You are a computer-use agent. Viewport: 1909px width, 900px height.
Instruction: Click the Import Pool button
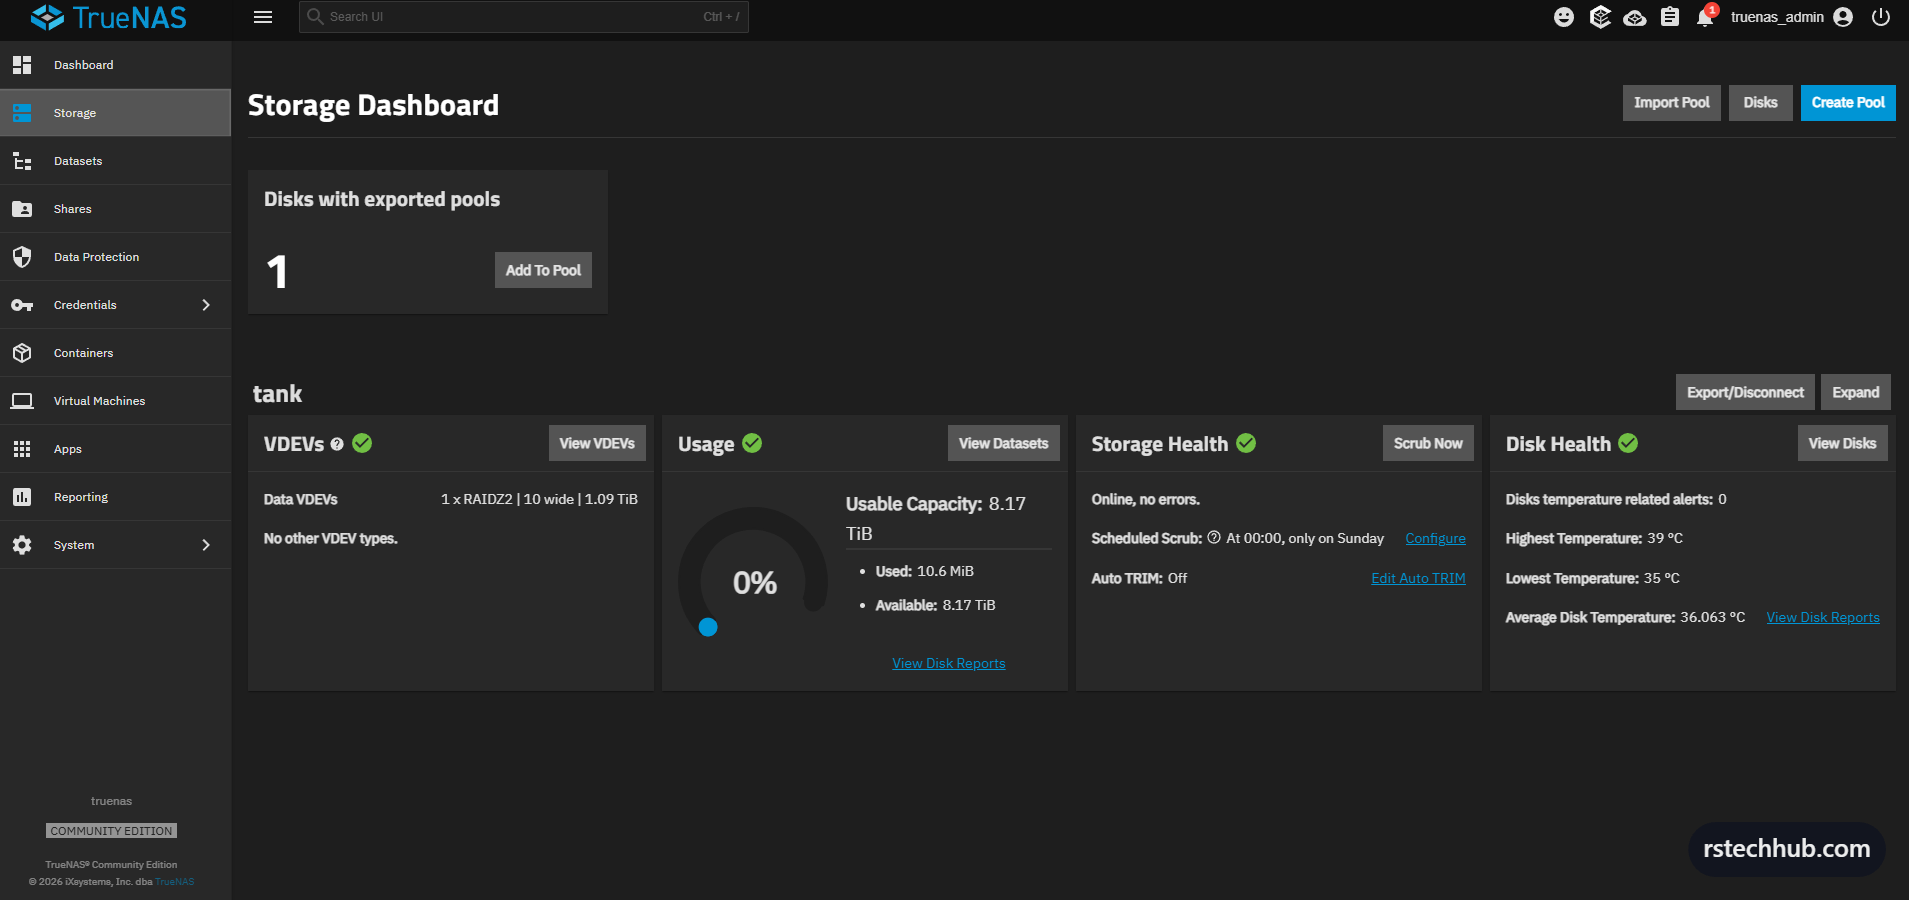click(x=1671, y=103)
